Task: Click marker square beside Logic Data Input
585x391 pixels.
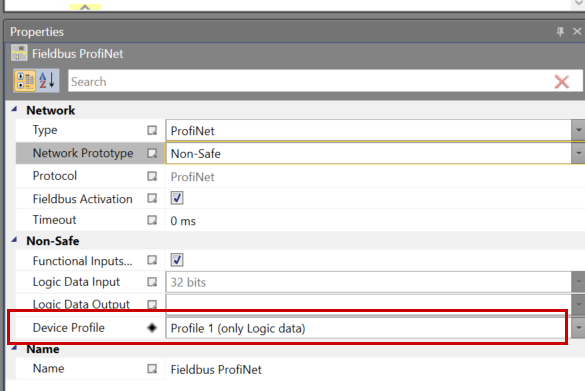Action: point(152,282)
